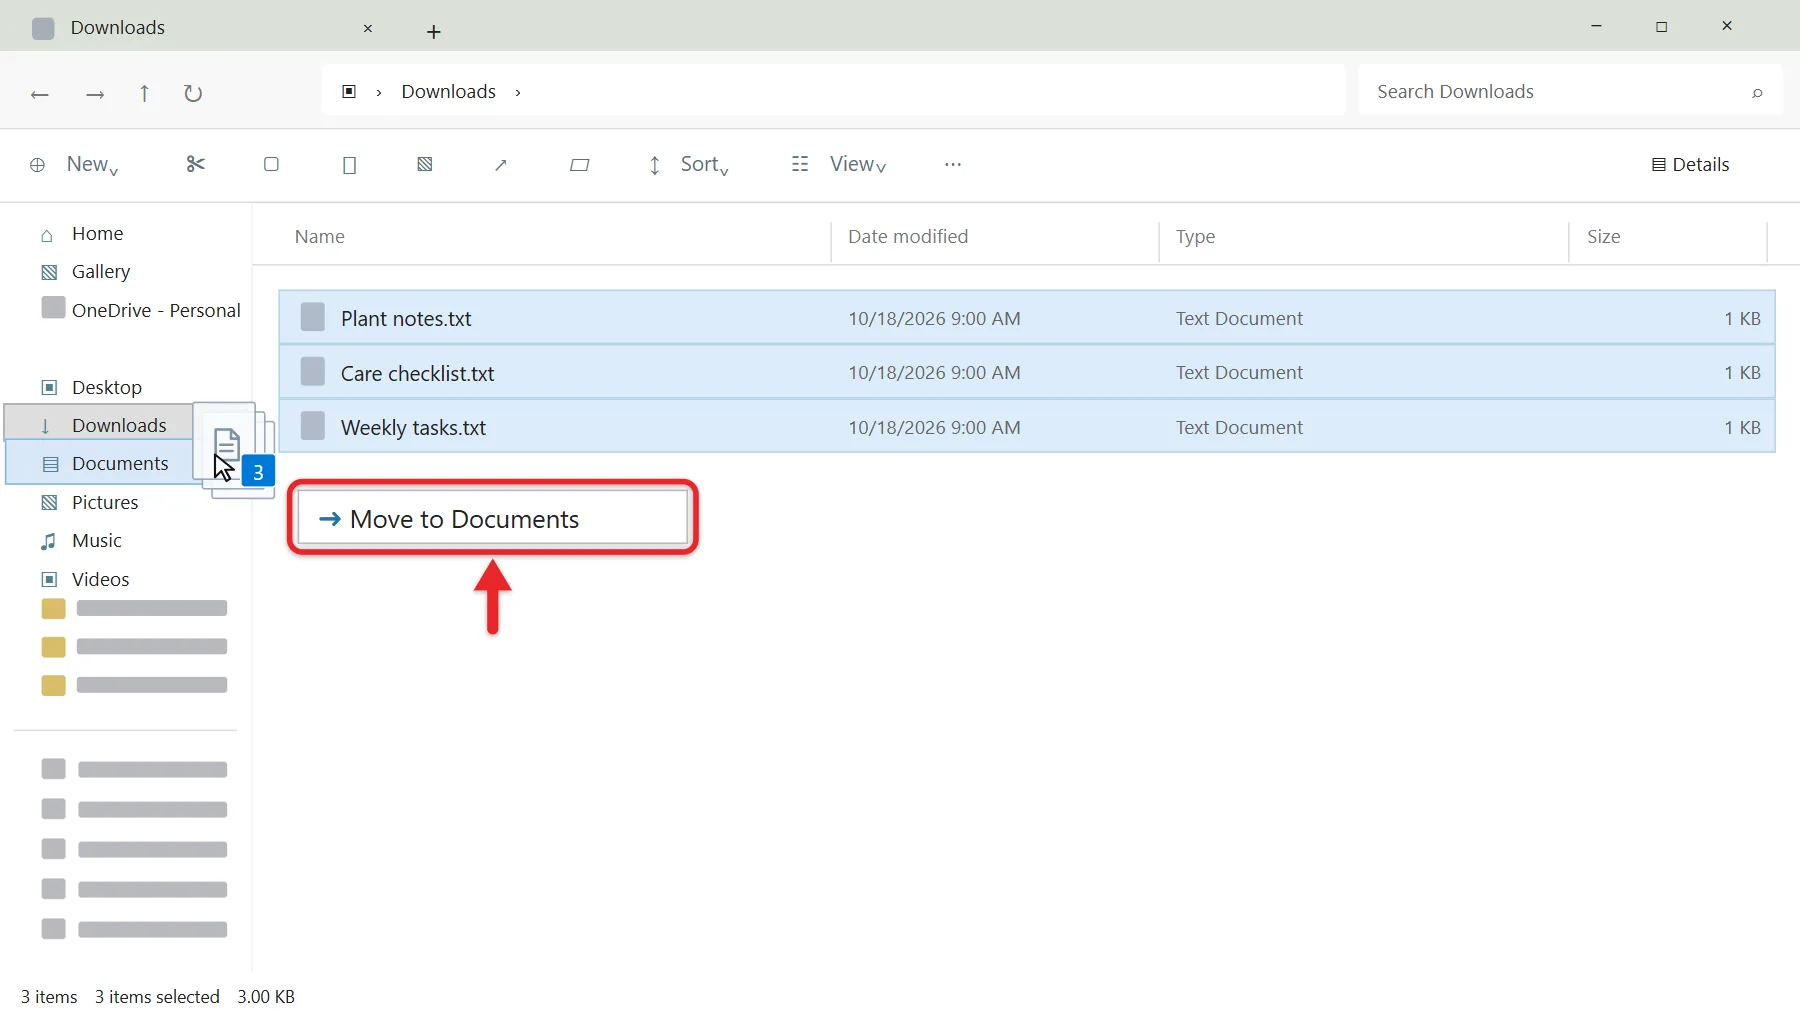Click the Downloads breadcrumb in address bar
1800x1013 pixels.
tap(448, 91)
